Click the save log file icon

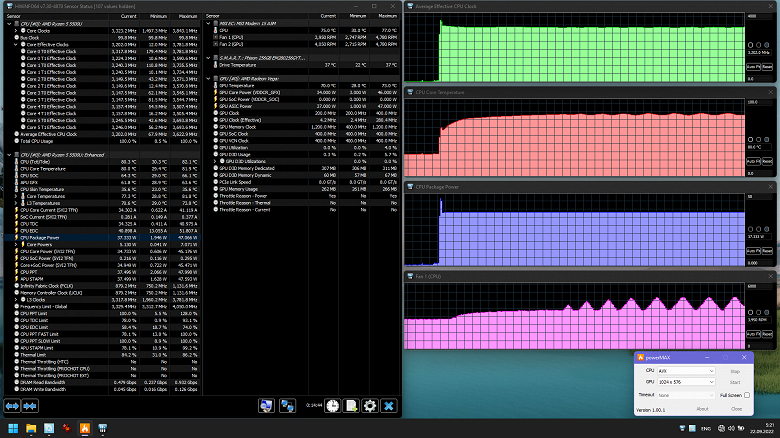tap(351, 405)
